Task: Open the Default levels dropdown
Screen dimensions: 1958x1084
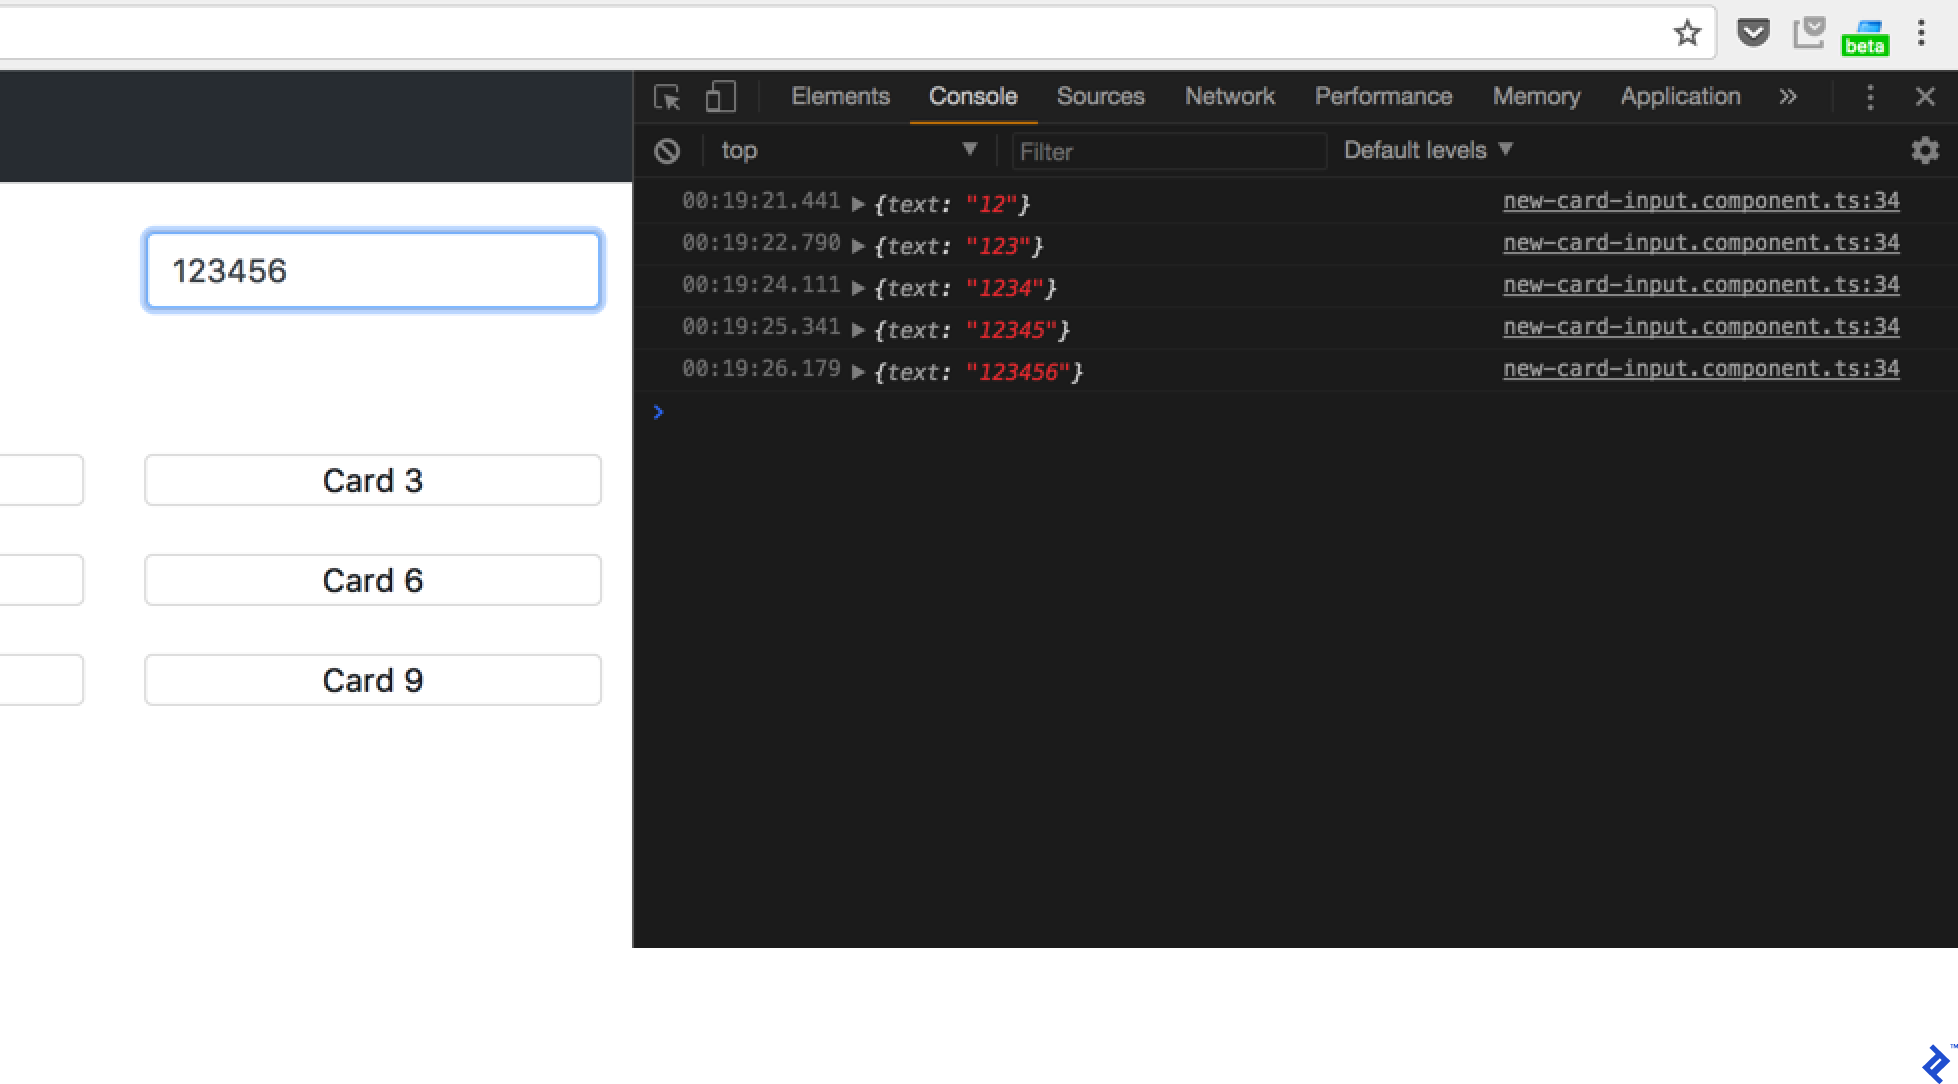Action: click(1427, 150)
